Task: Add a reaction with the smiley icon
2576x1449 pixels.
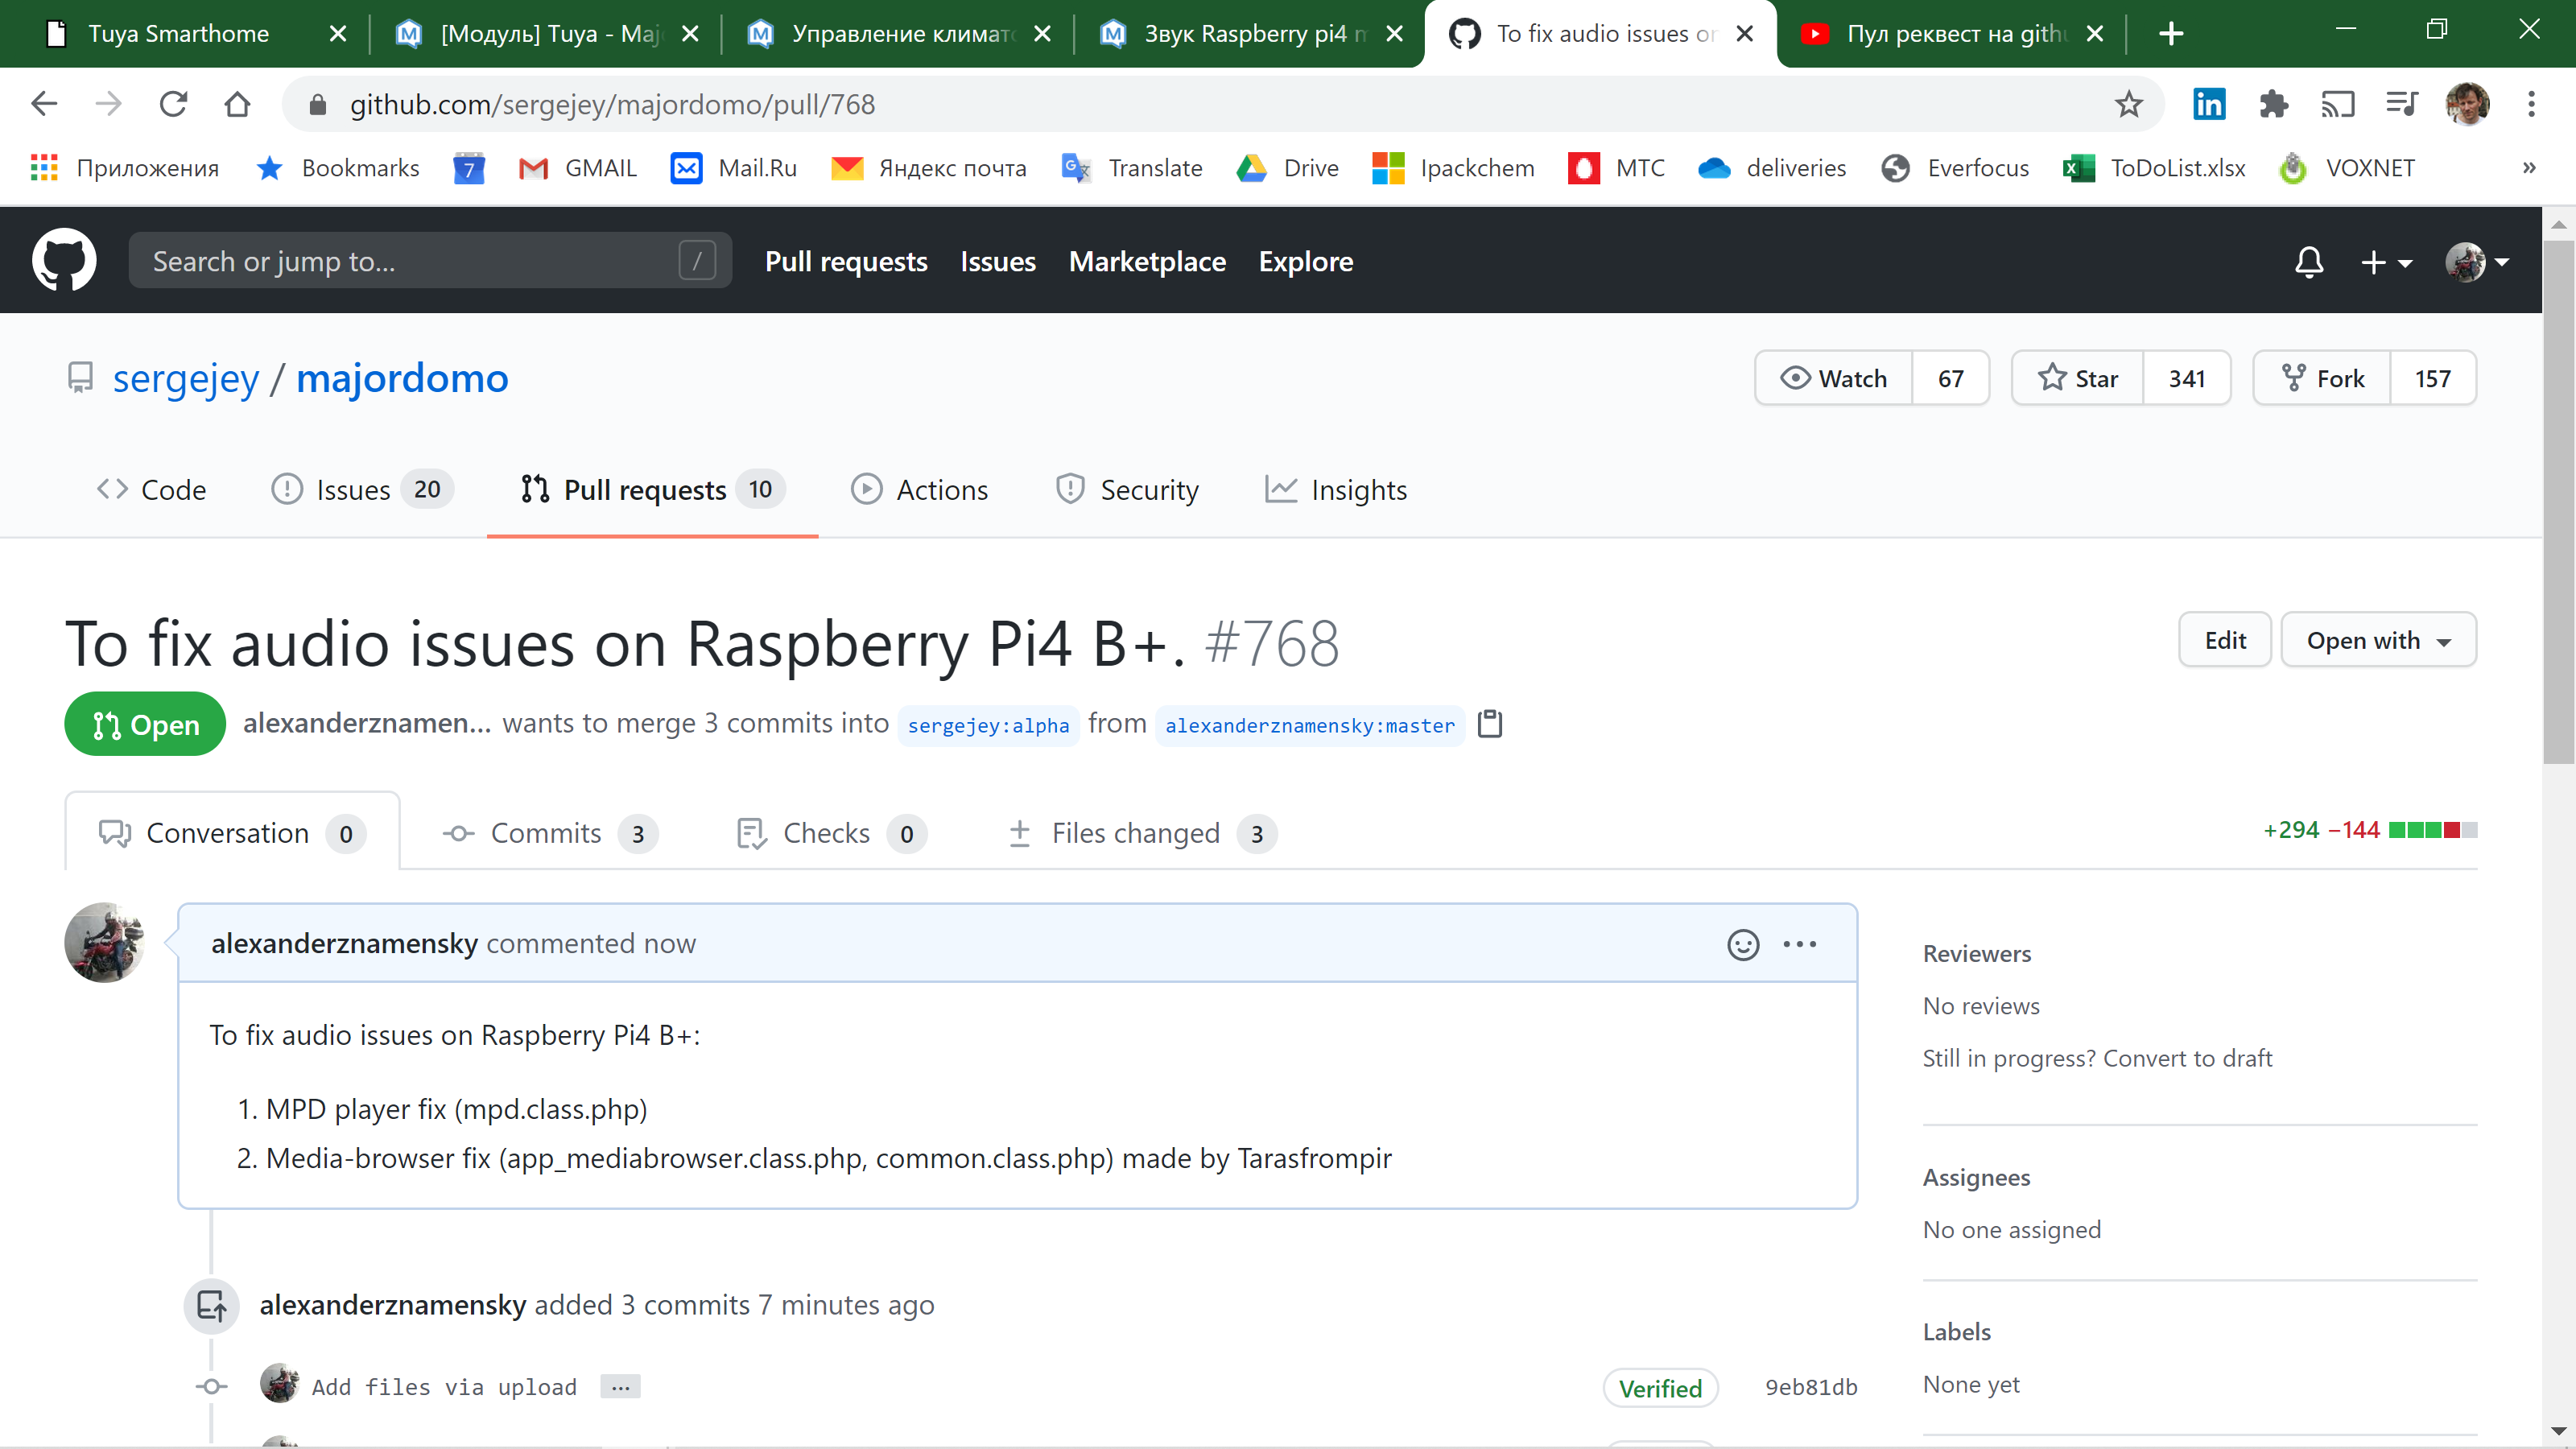Action: point(1743,944)
